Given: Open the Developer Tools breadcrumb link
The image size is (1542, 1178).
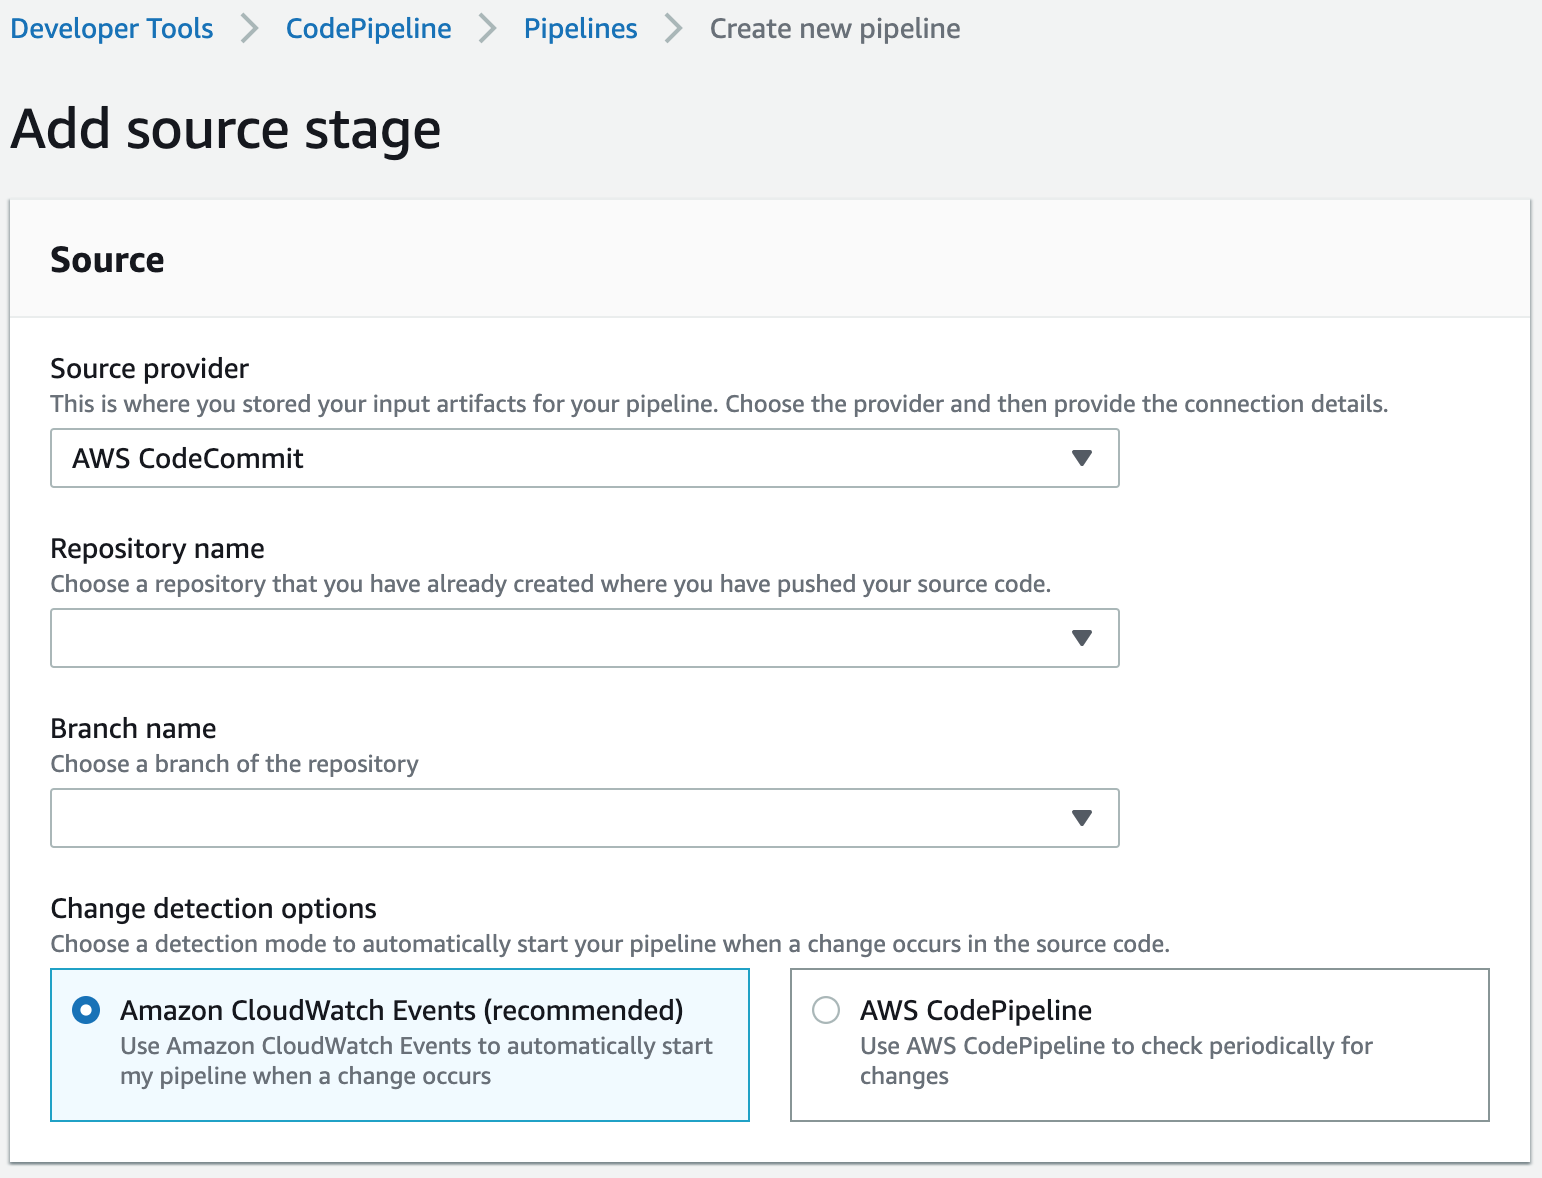Looking at the screenshot, I should (112, 29).
